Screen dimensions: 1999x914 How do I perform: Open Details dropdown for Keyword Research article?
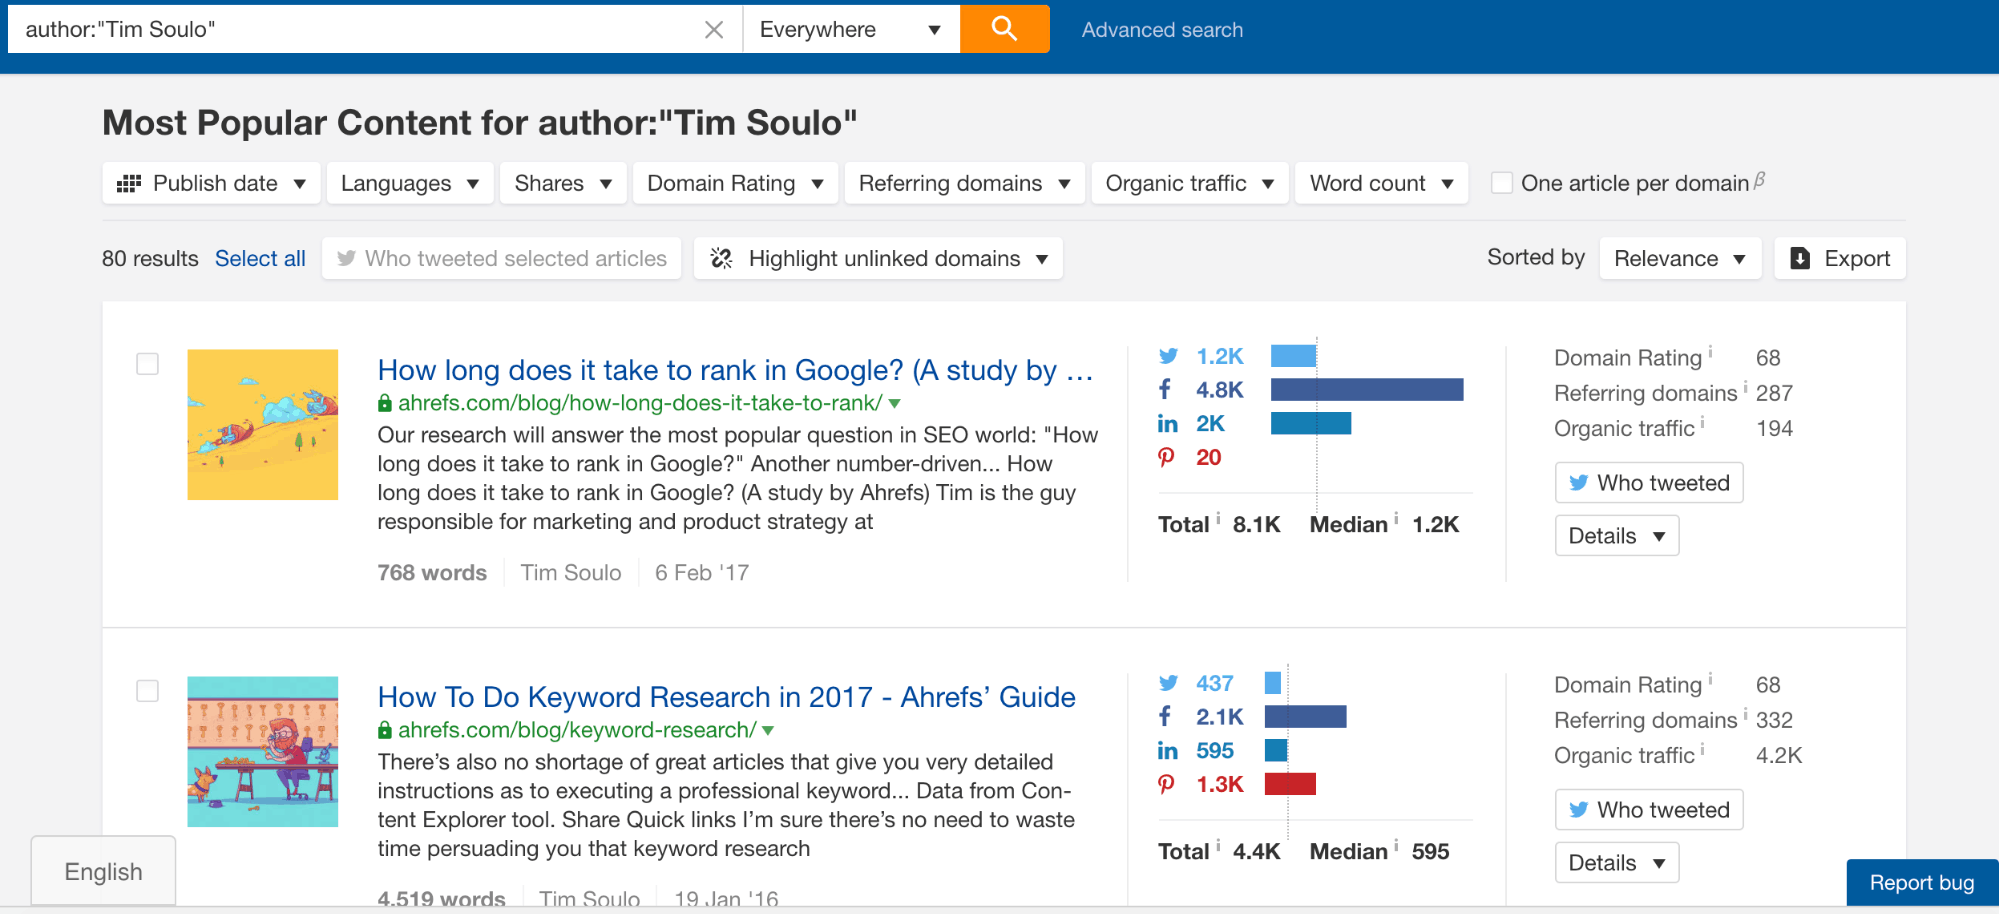click(1617, 862)
